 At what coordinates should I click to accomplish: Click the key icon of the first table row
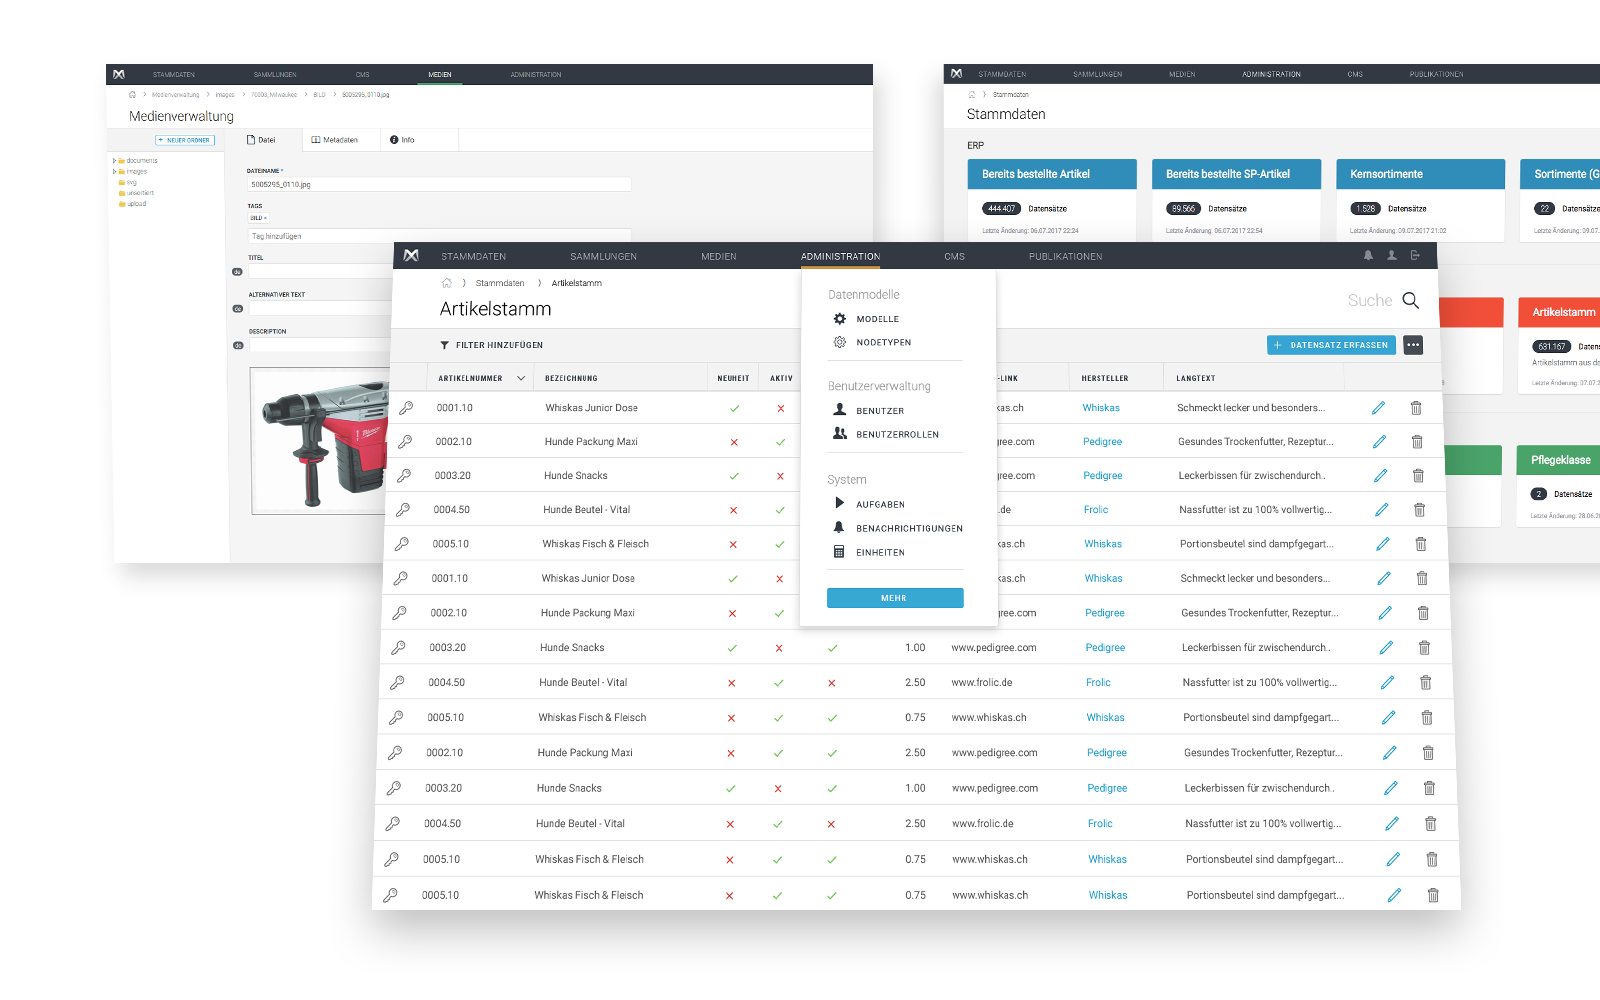coord(406,408)
